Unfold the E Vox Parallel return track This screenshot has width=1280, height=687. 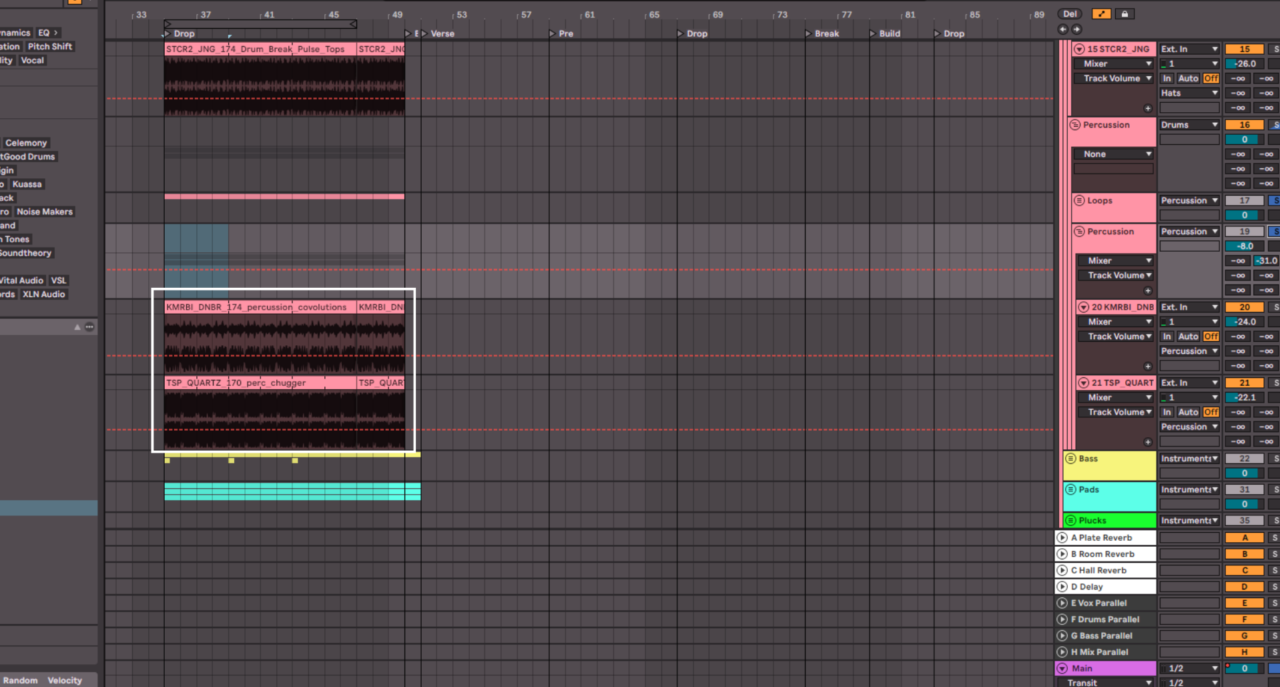[x=1062, y=603]
